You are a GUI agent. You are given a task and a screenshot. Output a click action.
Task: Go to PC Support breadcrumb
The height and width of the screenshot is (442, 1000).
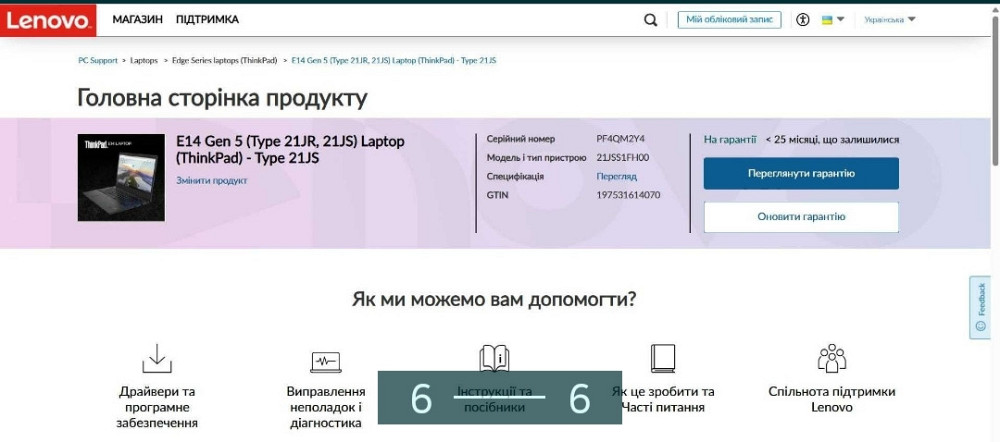pyautogui.click(x=98, y=61)
